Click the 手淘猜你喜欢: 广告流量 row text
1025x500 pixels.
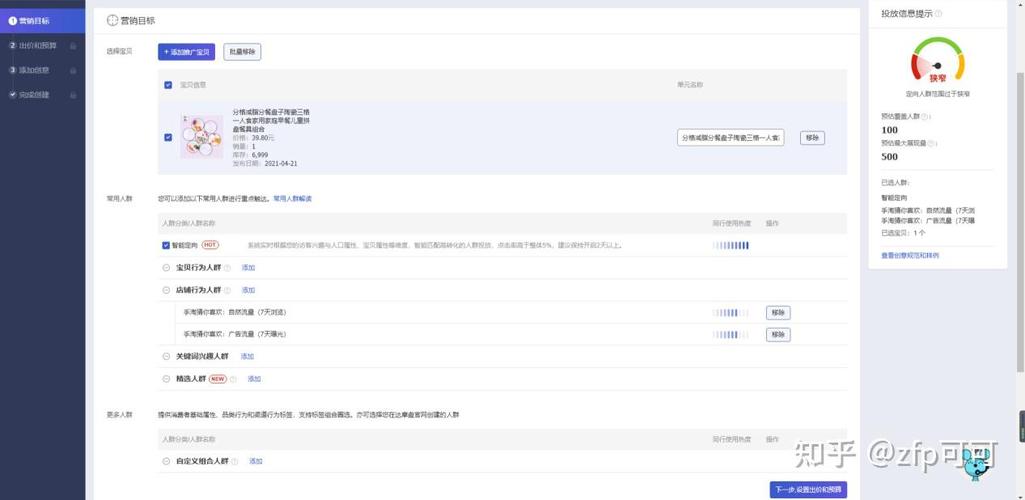tap(235, 335)
